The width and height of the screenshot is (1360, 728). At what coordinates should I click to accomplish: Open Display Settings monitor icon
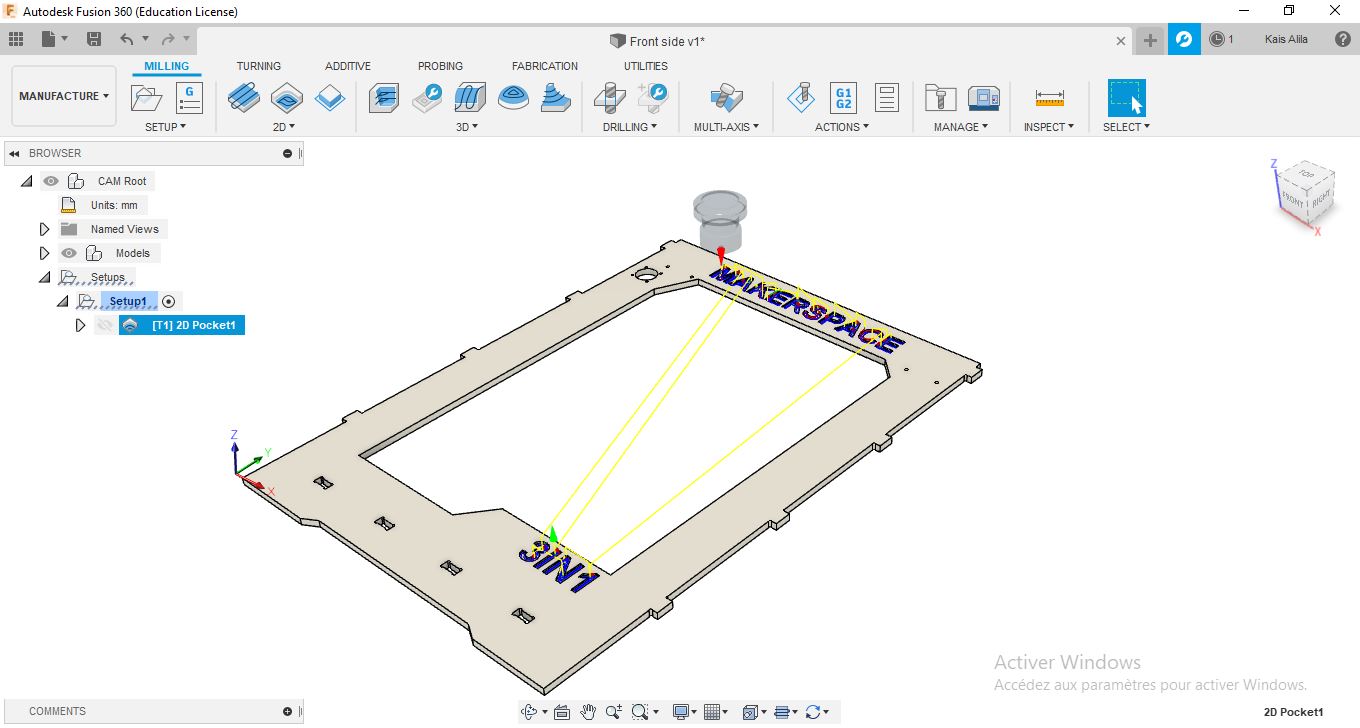click(682, 712)
